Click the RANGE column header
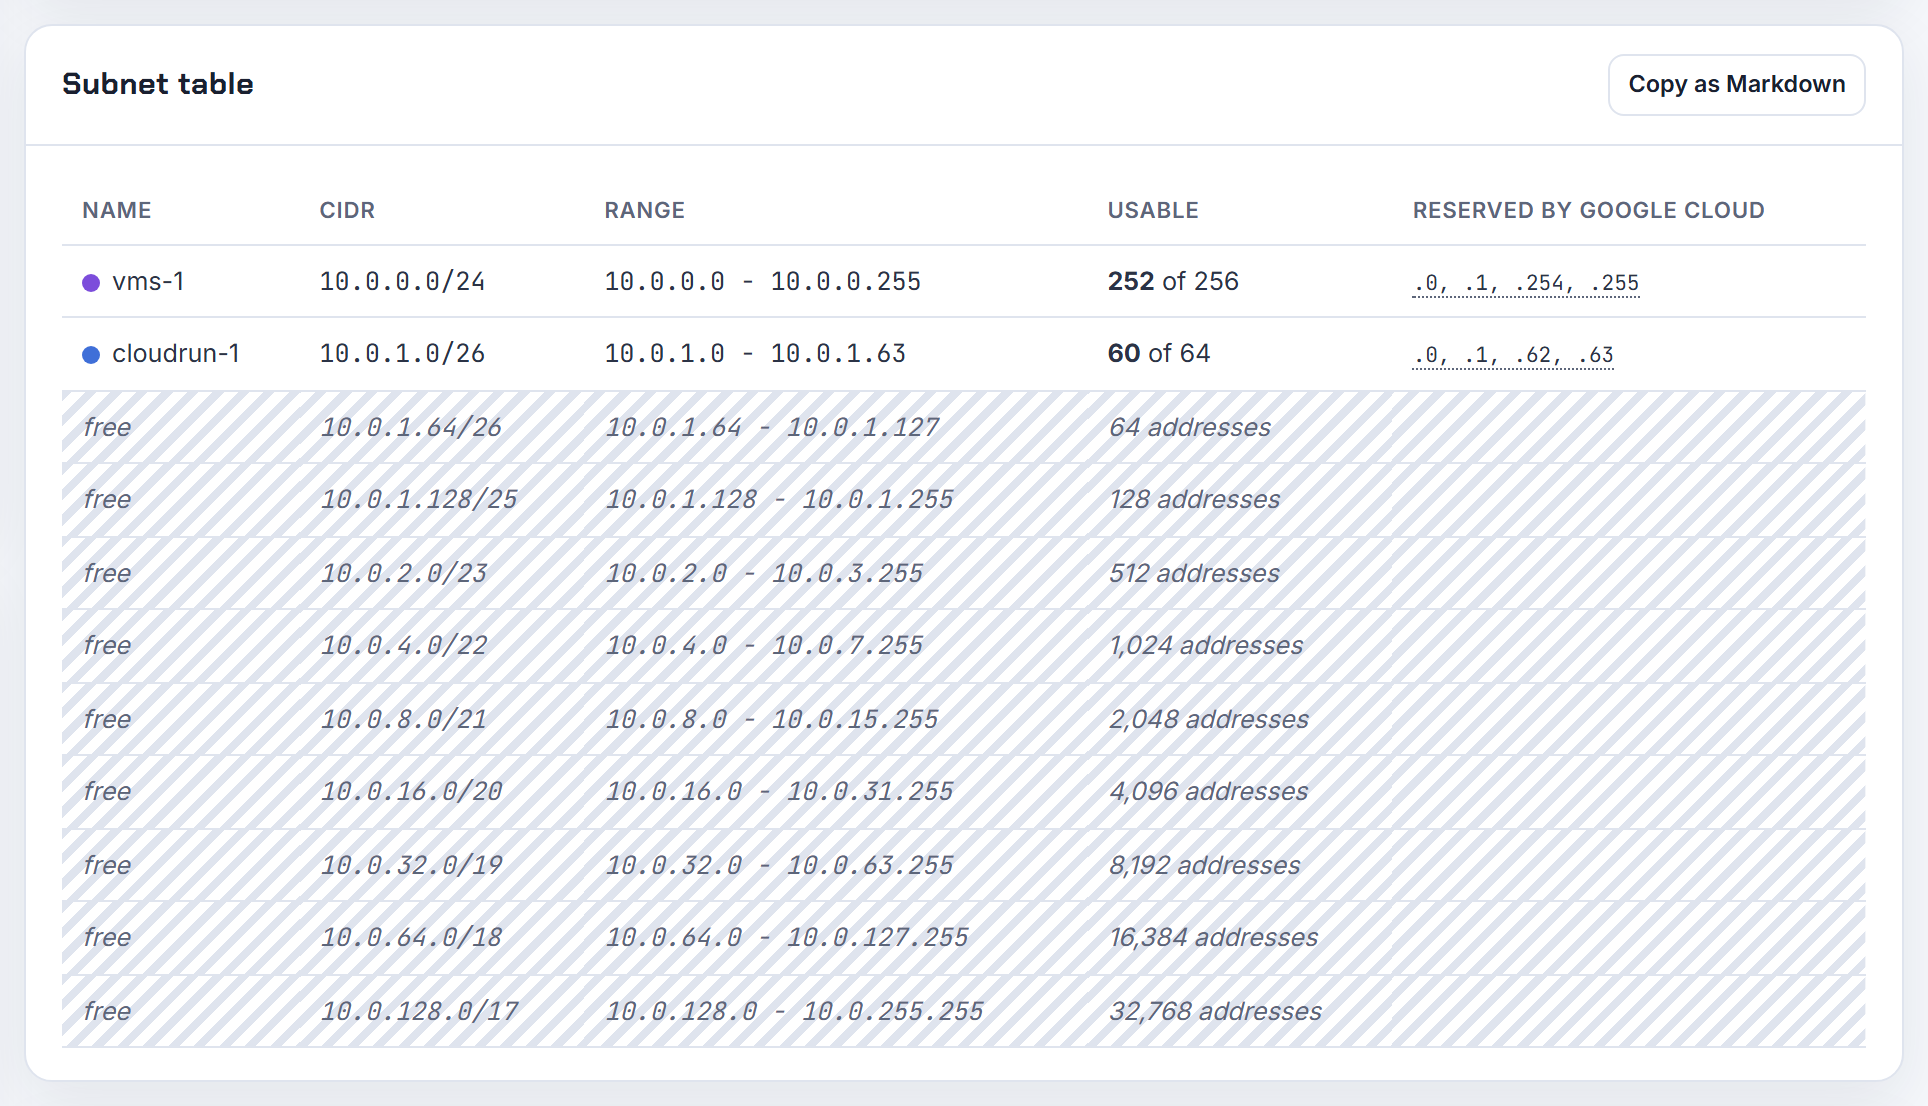 644,210
